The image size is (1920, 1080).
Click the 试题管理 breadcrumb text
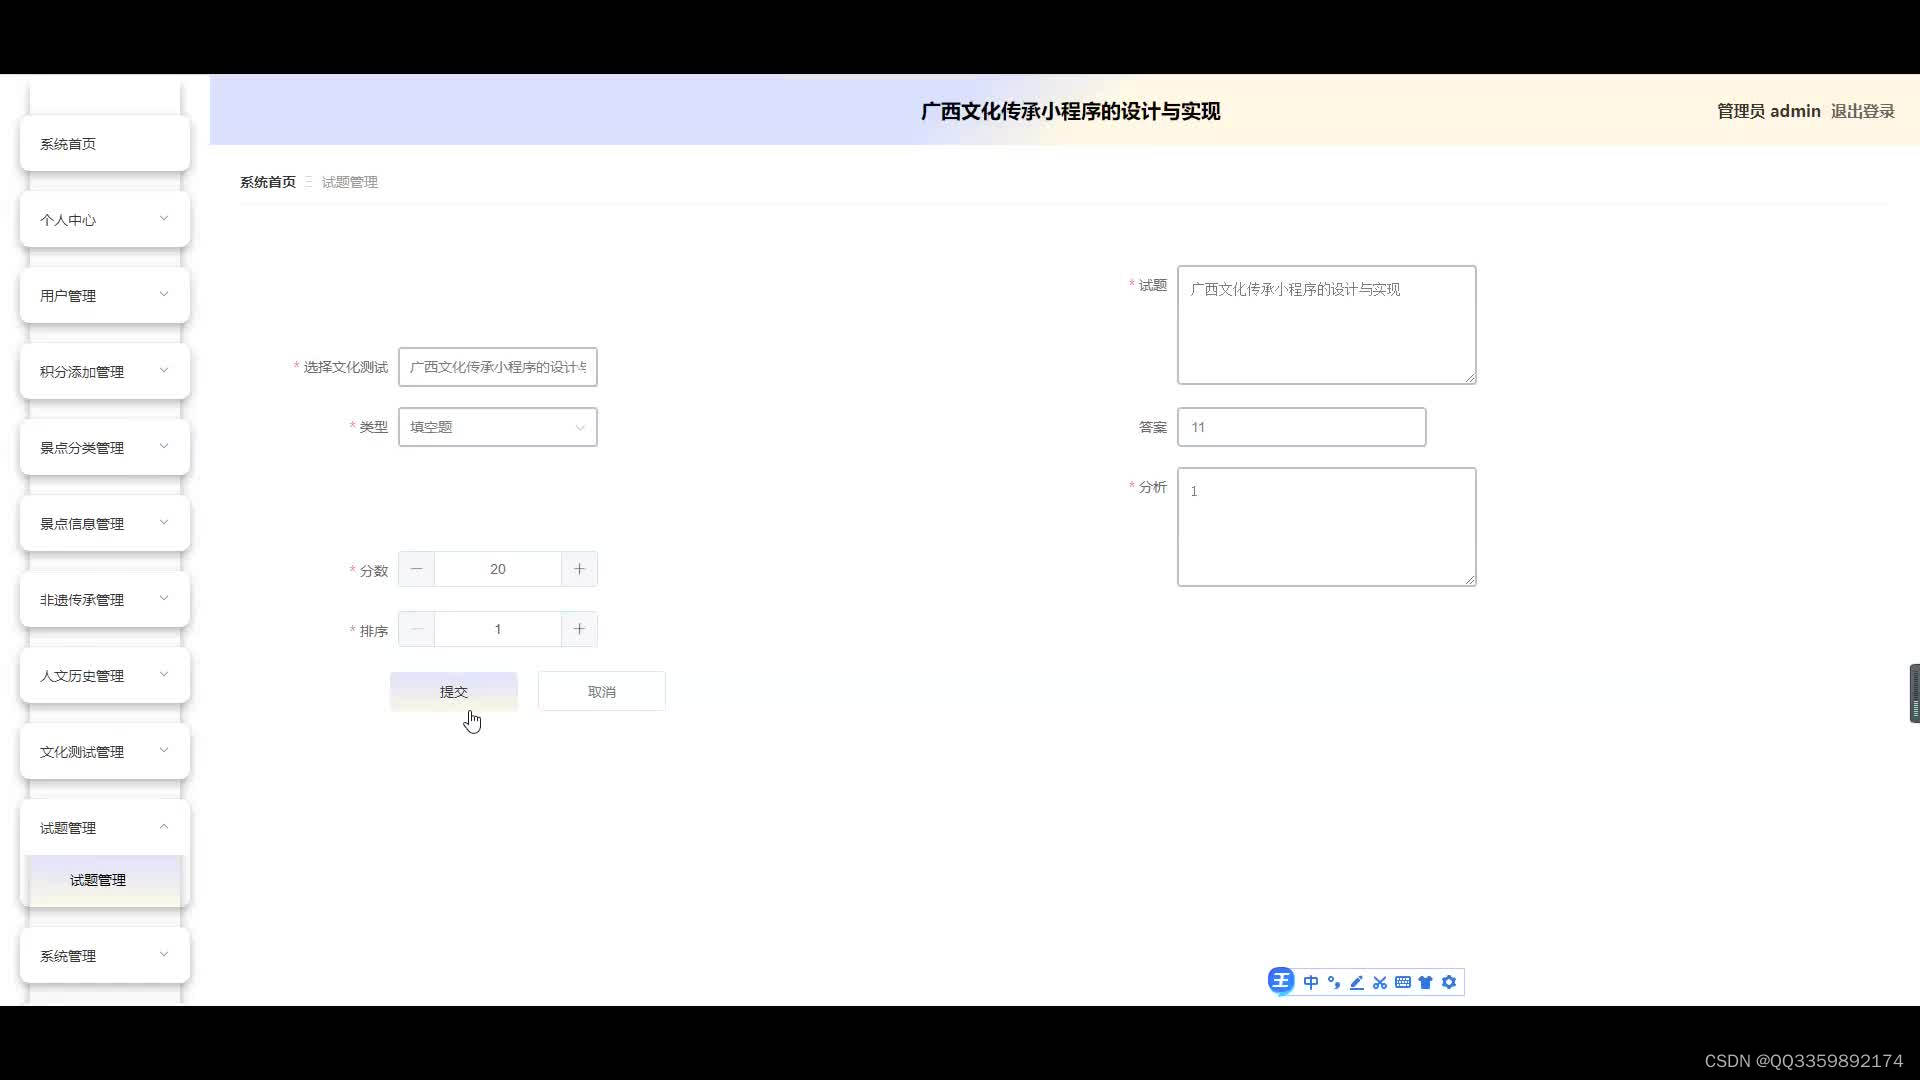coord(350,182)
